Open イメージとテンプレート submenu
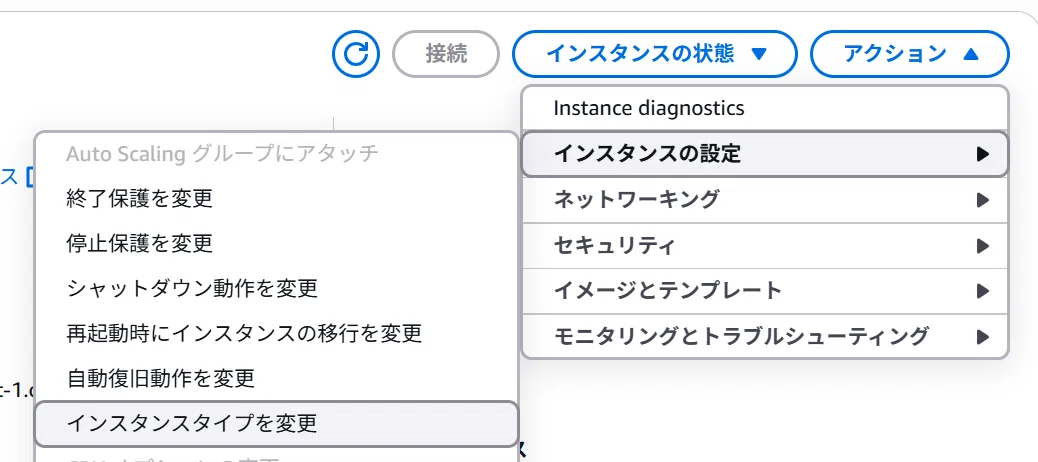The width and height of the screenshot is (1038, 462). tap(765, 291)
